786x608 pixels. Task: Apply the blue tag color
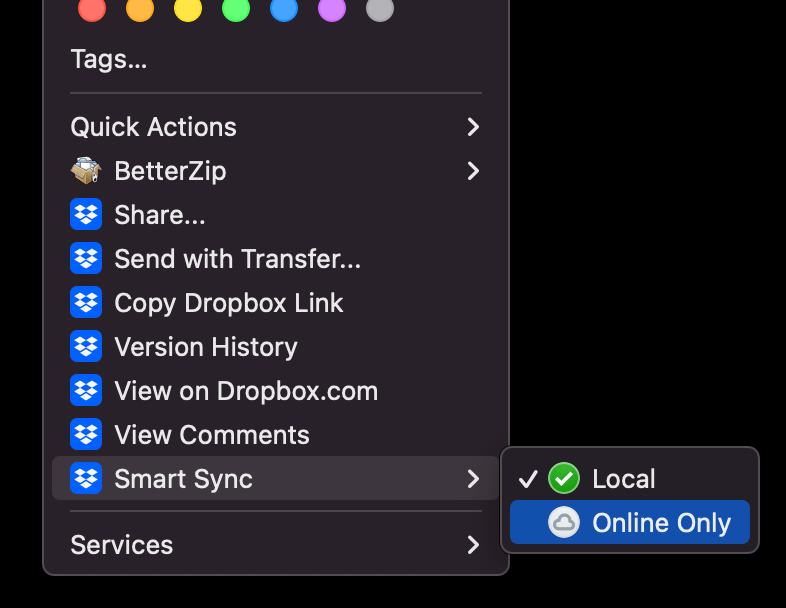(284, 8)
